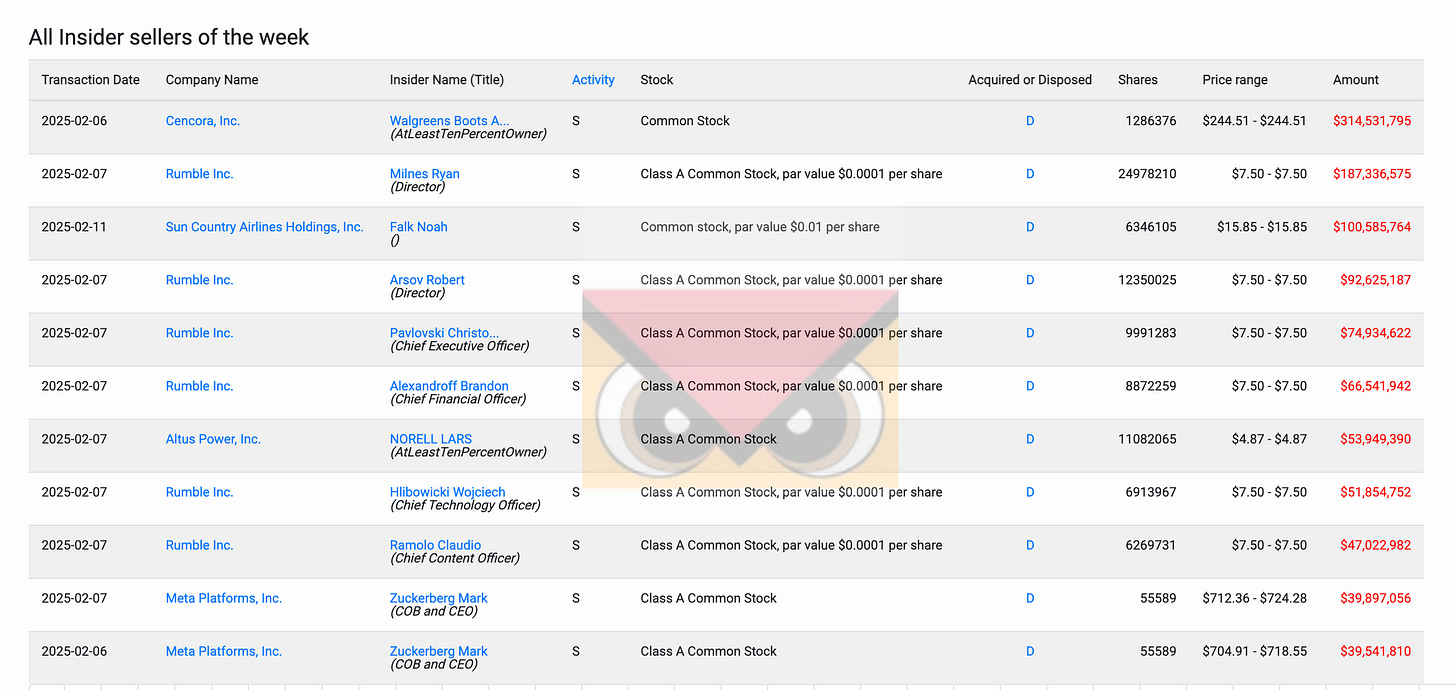Select the amount $187,336,575
The height and width of the screenshot is (690, 1456).
1372,174
